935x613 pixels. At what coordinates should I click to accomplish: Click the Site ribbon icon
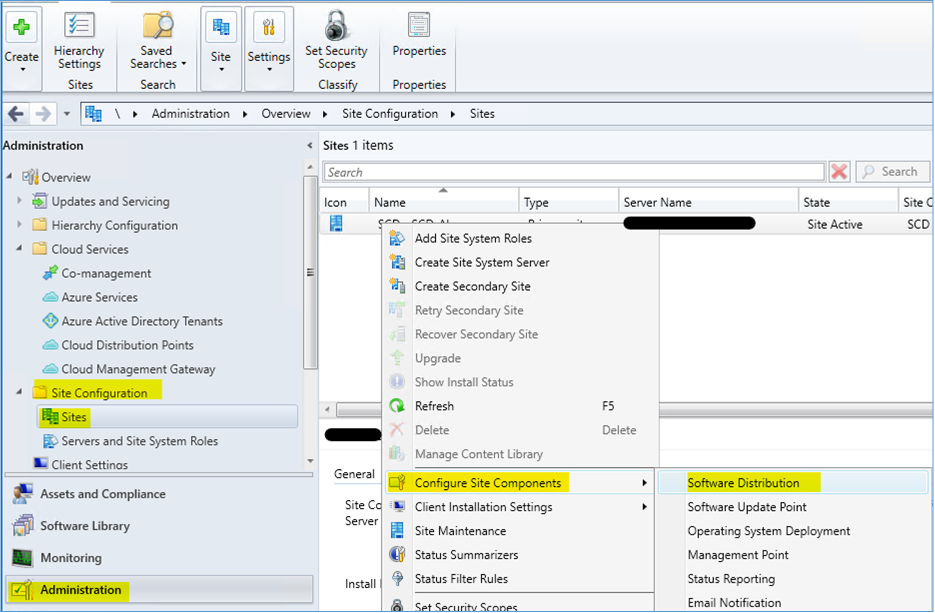click(221, 27)
